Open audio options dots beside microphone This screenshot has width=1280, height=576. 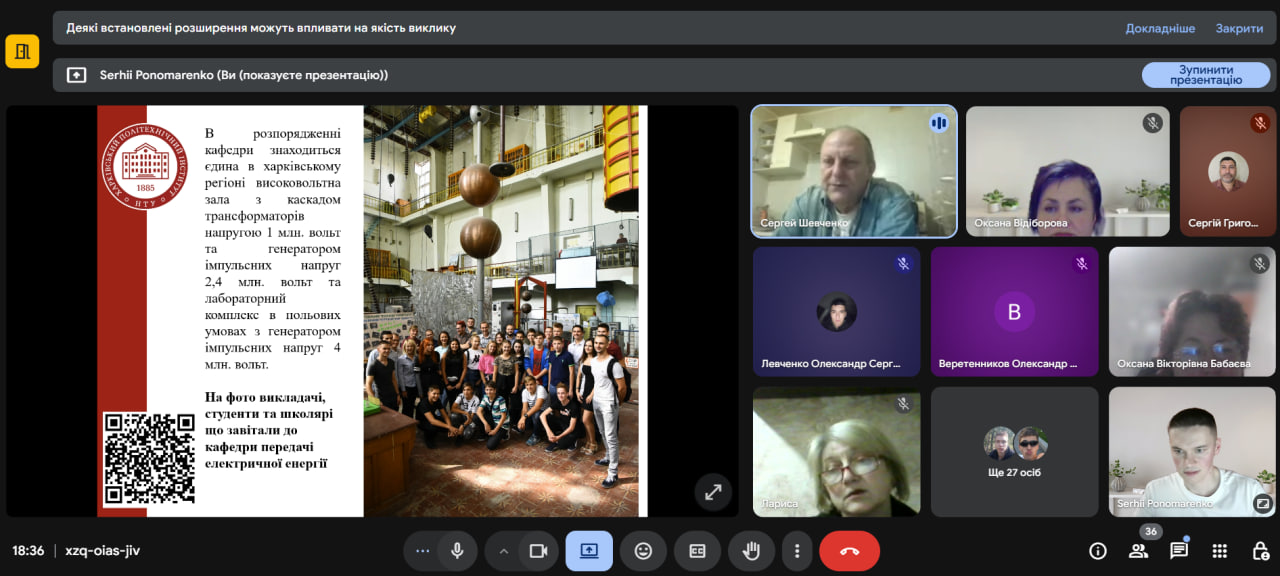(x=422, y=551)
